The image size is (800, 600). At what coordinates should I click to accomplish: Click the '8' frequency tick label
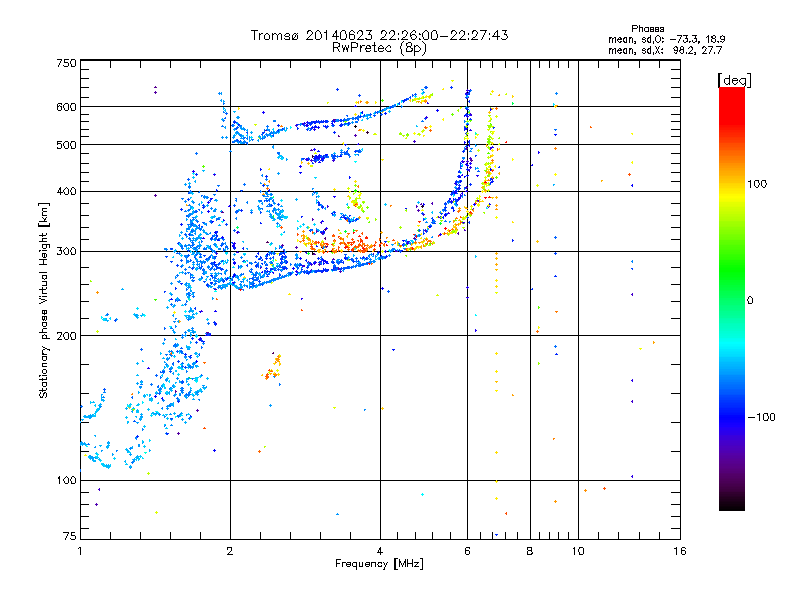click(x=530, y=551)
